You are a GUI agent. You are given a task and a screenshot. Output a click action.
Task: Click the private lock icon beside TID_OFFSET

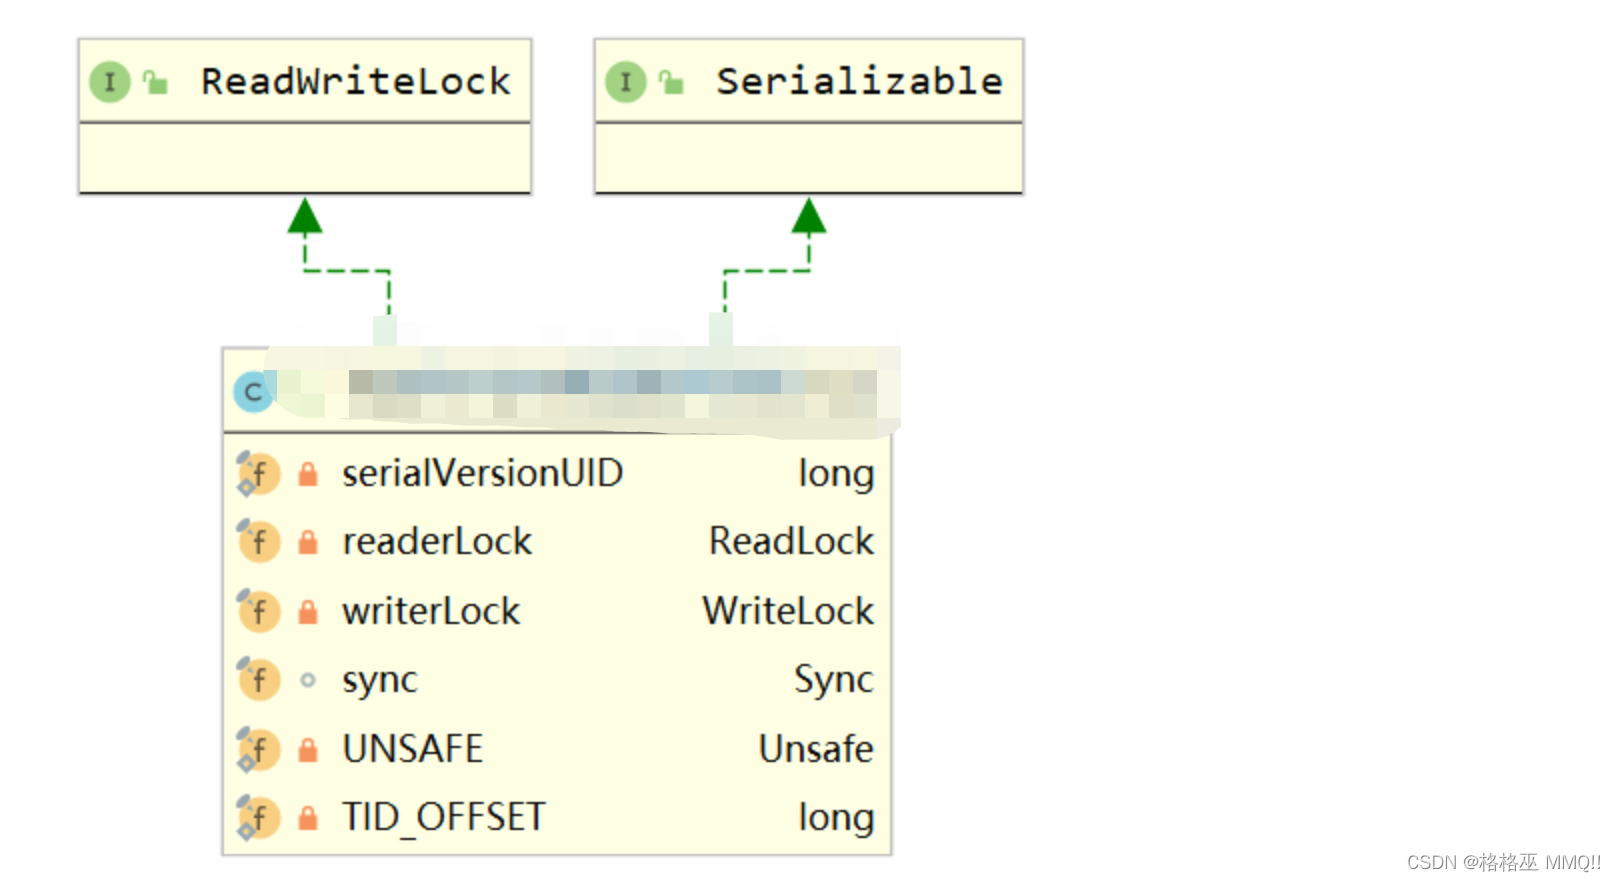[308, 818]
